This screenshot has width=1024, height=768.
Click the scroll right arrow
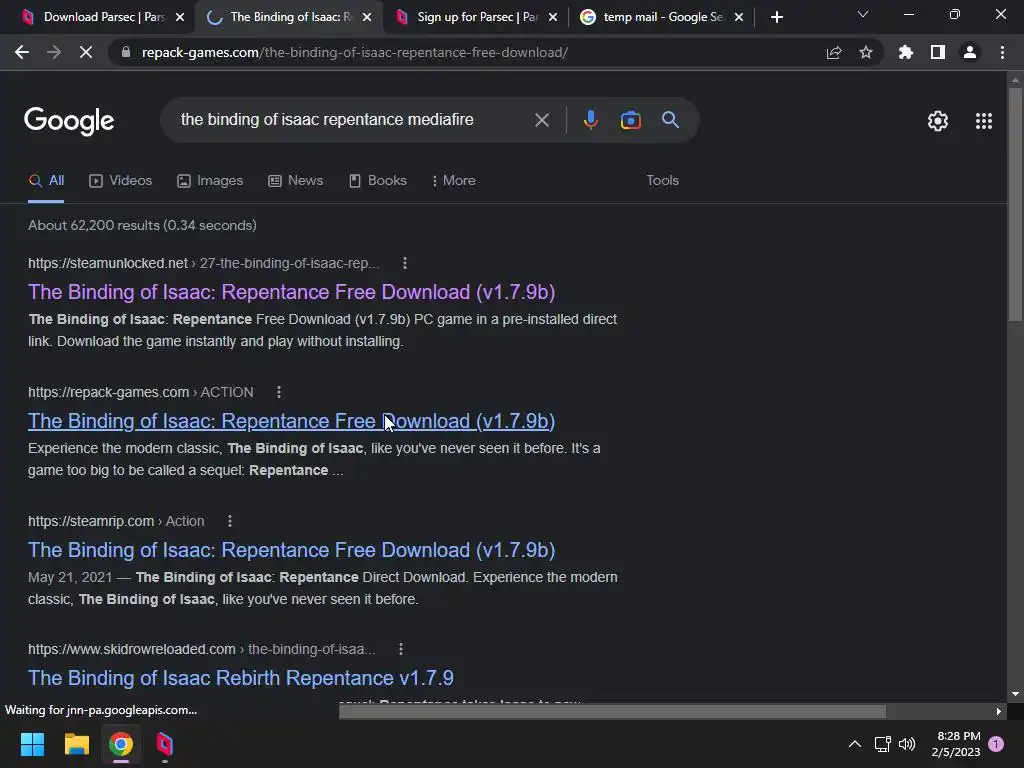point(999,712)
